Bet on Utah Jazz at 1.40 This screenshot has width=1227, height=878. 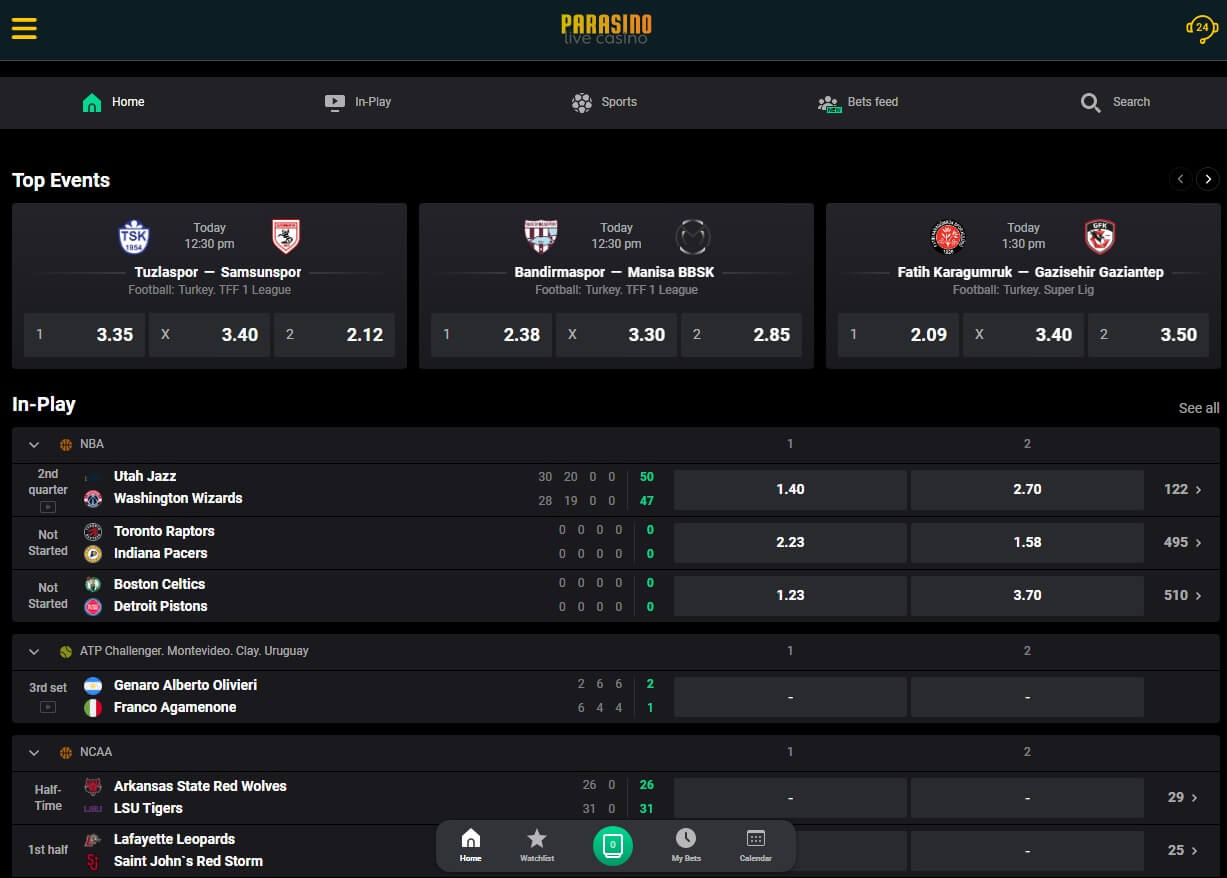[x=790, y=489]
